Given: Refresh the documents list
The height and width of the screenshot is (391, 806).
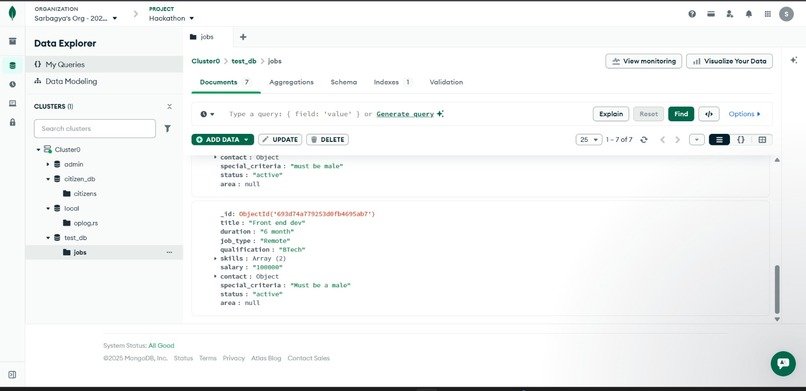Looking at the screenshot, I should coord(644,140).
